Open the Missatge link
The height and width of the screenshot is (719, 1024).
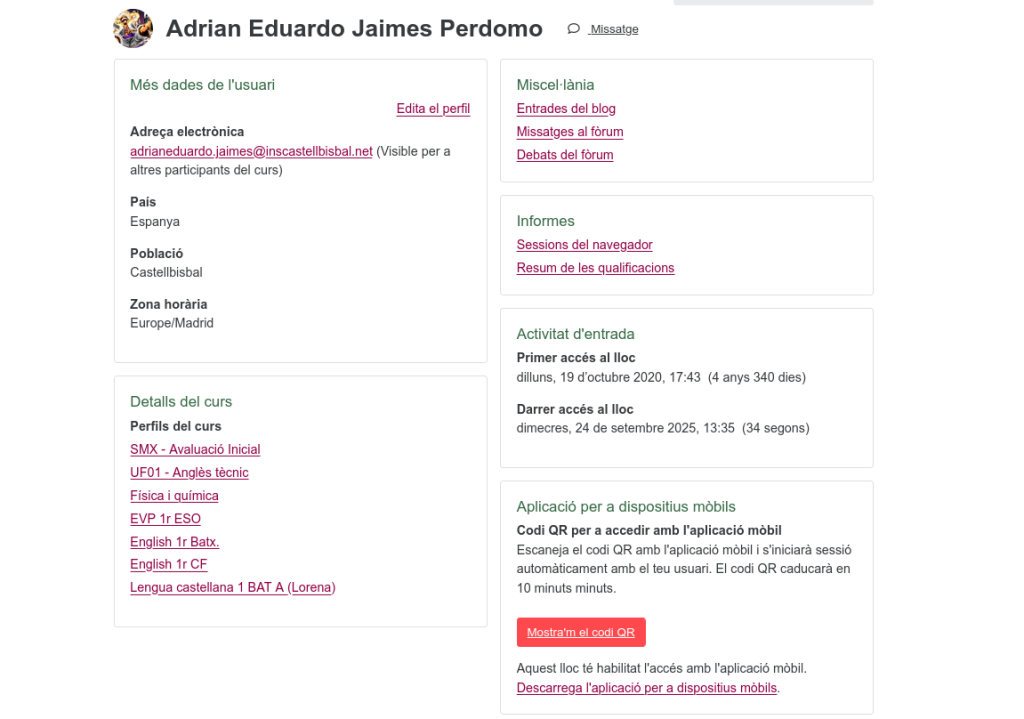tap(614, 30)
